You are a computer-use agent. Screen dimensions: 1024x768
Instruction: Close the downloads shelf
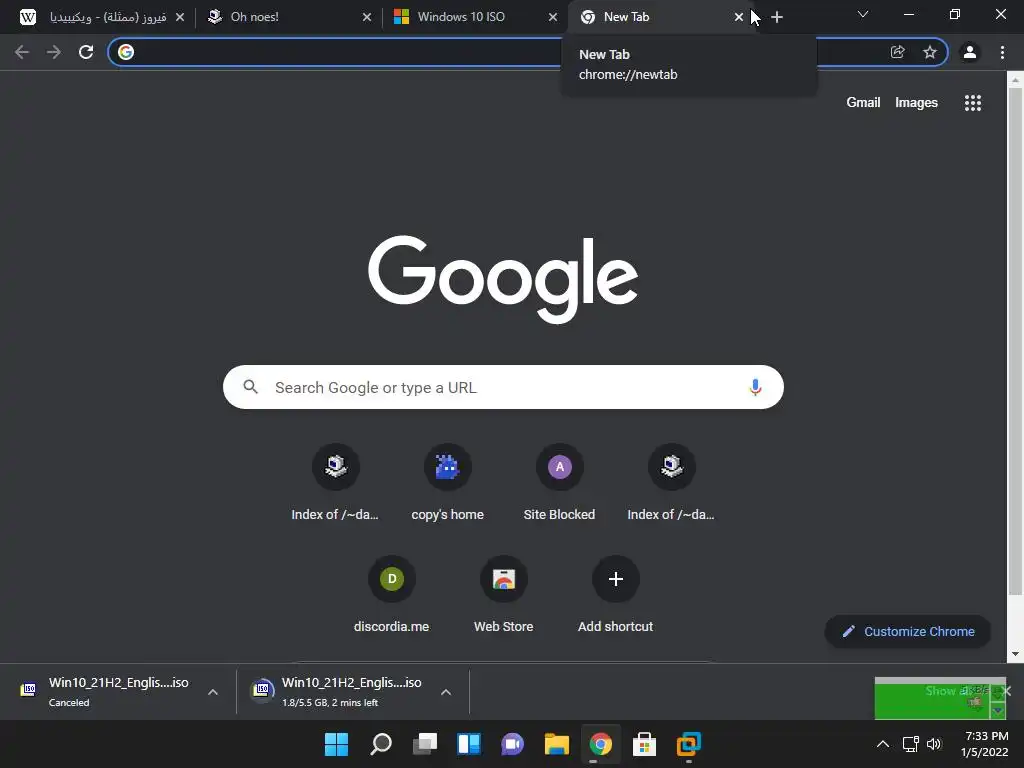tap(1006, 691)
